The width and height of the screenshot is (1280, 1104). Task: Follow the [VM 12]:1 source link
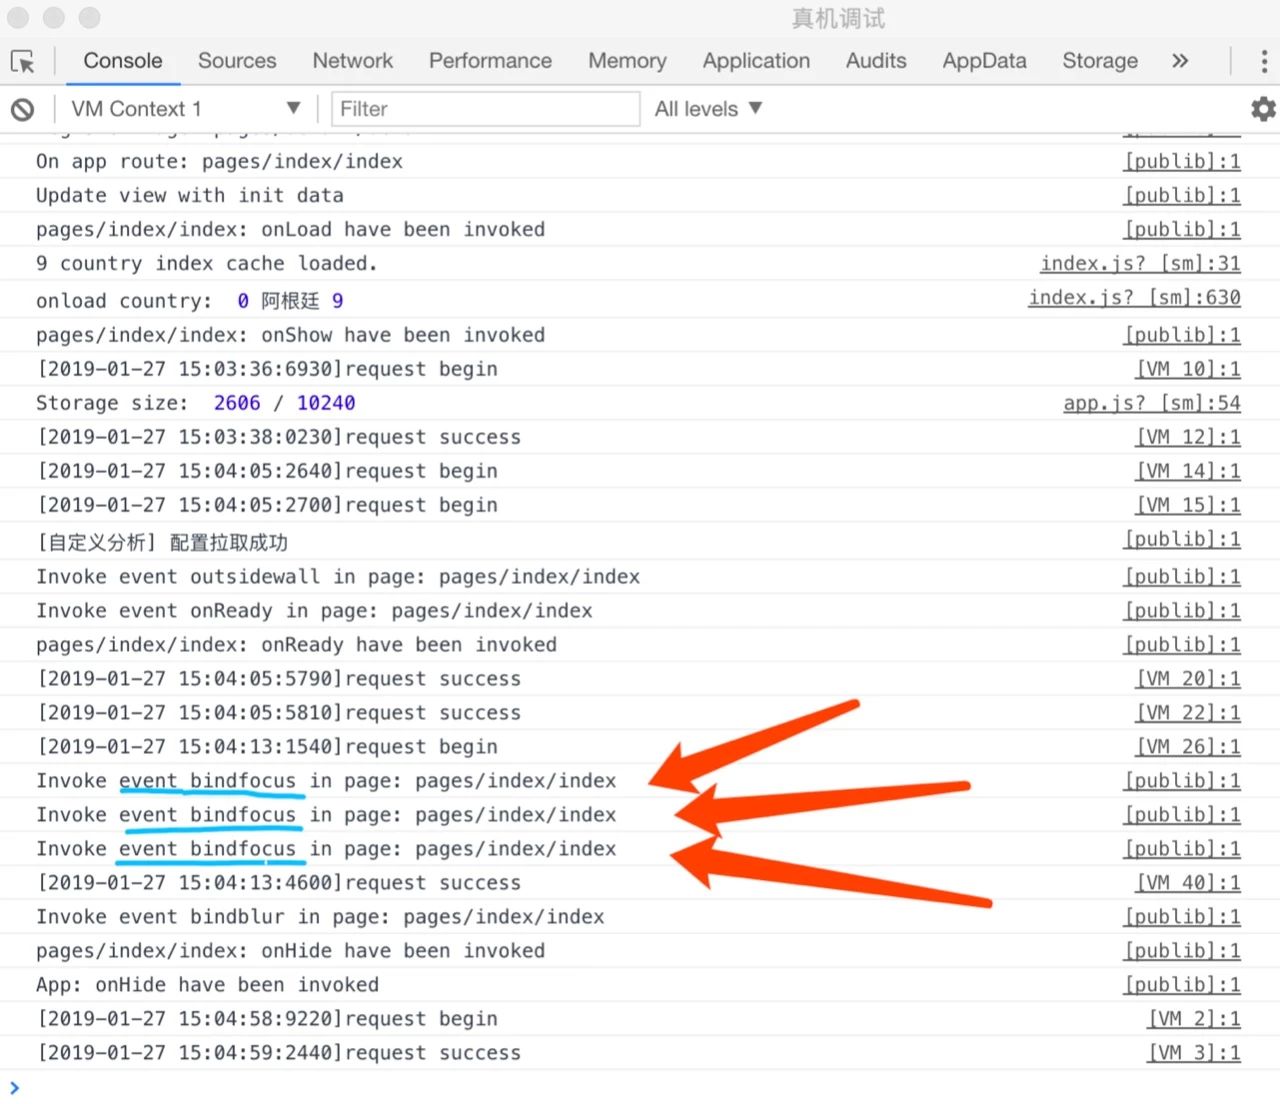[x=1188, y=437]
